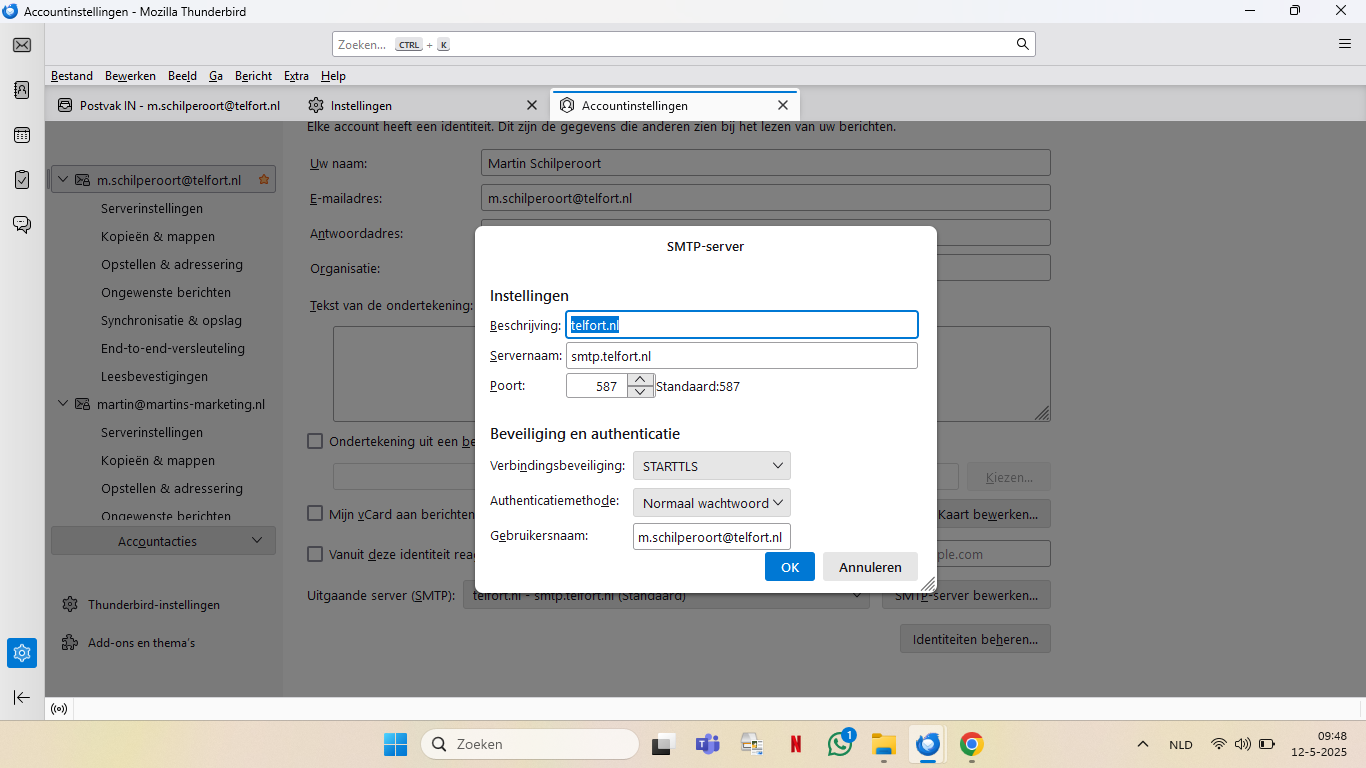The width and height of the screenshot is (1366, 768).
Task: Click the Identiteiten beheren button
Action: click(x=975, y=639)
